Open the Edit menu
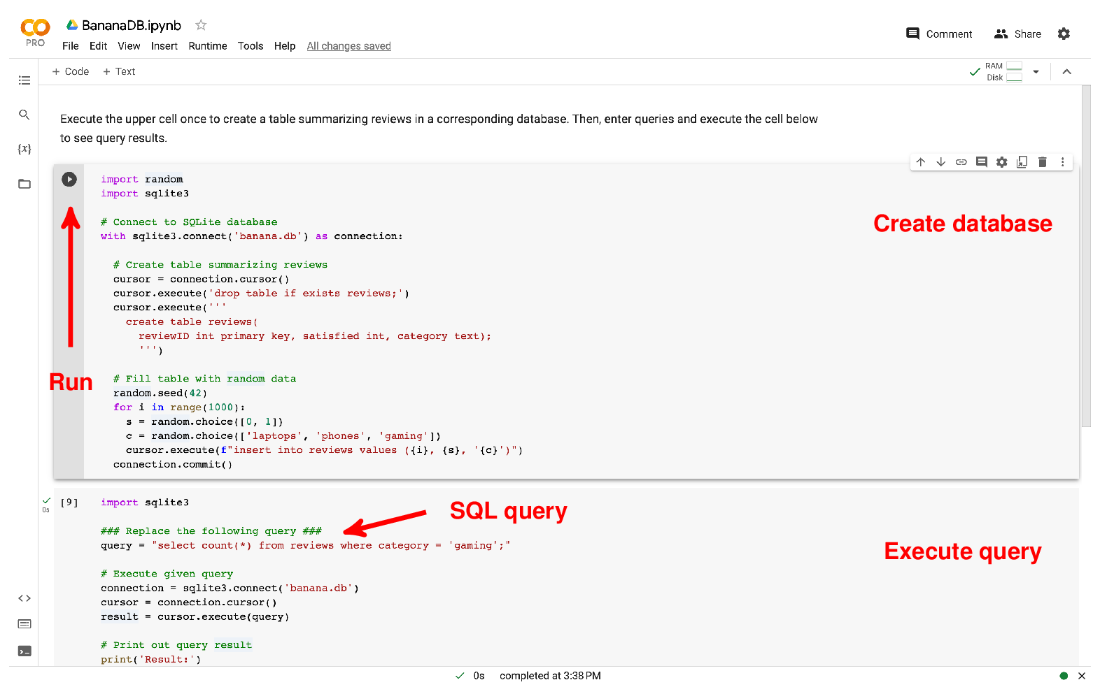Image resolution: width=1100 pixels, height=694 pixels. 98,46
